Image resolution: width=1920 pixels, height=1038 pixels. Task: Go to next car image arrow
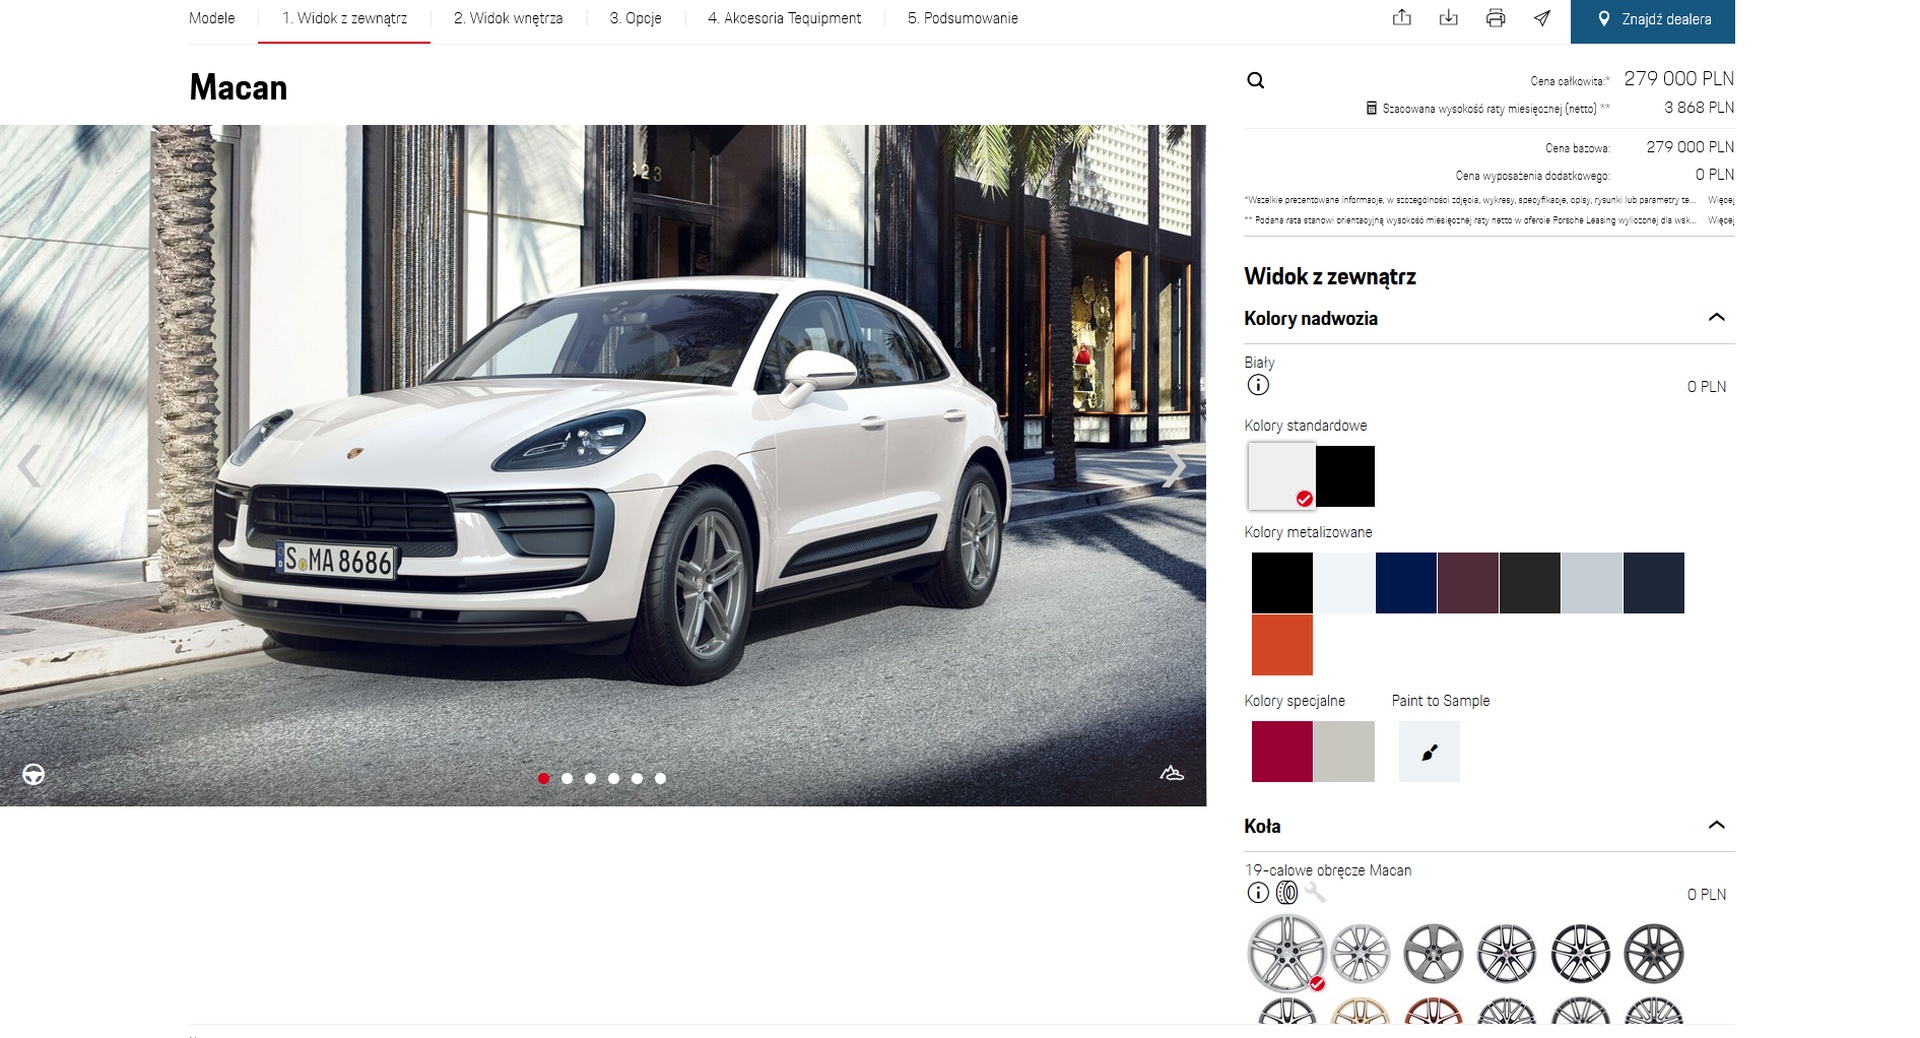(1175, 466)
